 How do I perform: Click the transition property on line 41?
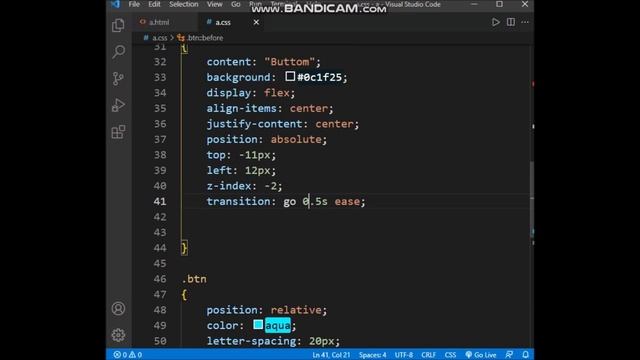pos(238,202)
